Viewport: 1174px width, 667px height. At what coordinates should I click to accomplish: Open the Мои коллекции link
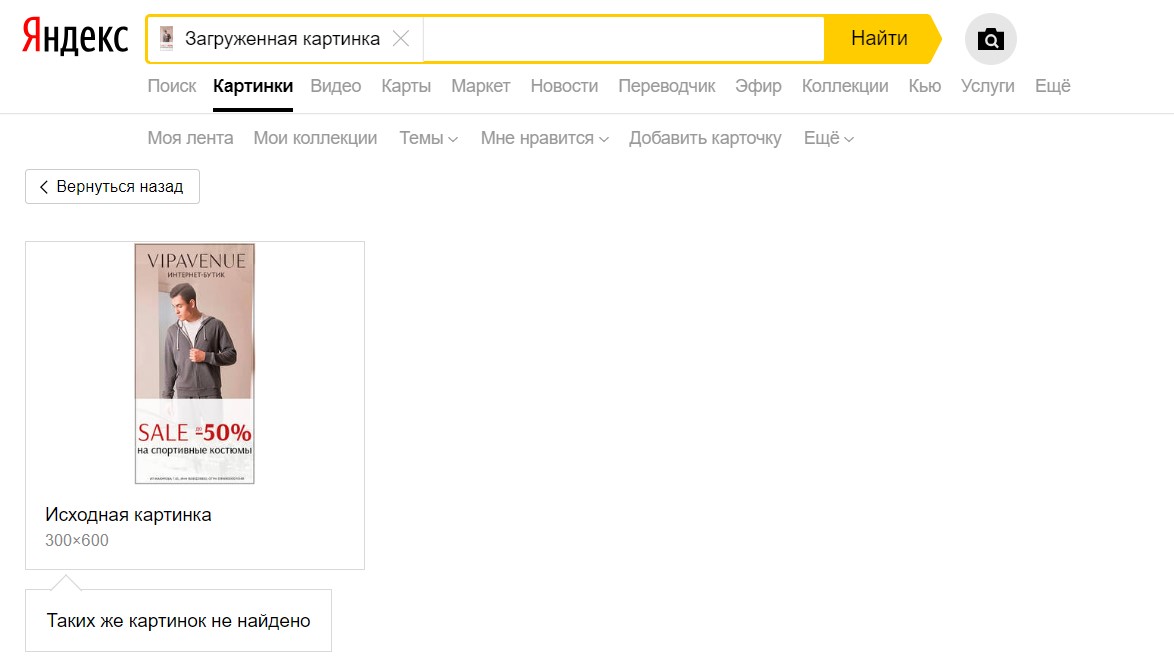coord(315,138)
